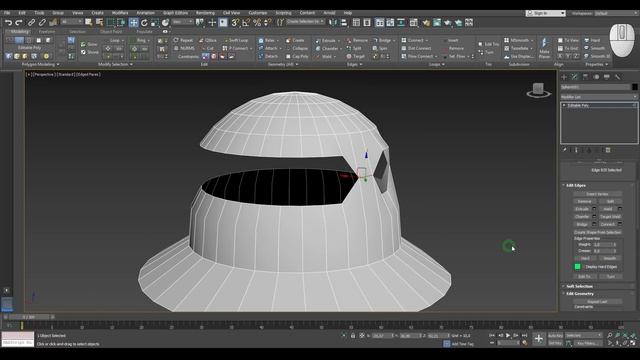Expand the Modify Selection panel dropdown

coord(115,64)
